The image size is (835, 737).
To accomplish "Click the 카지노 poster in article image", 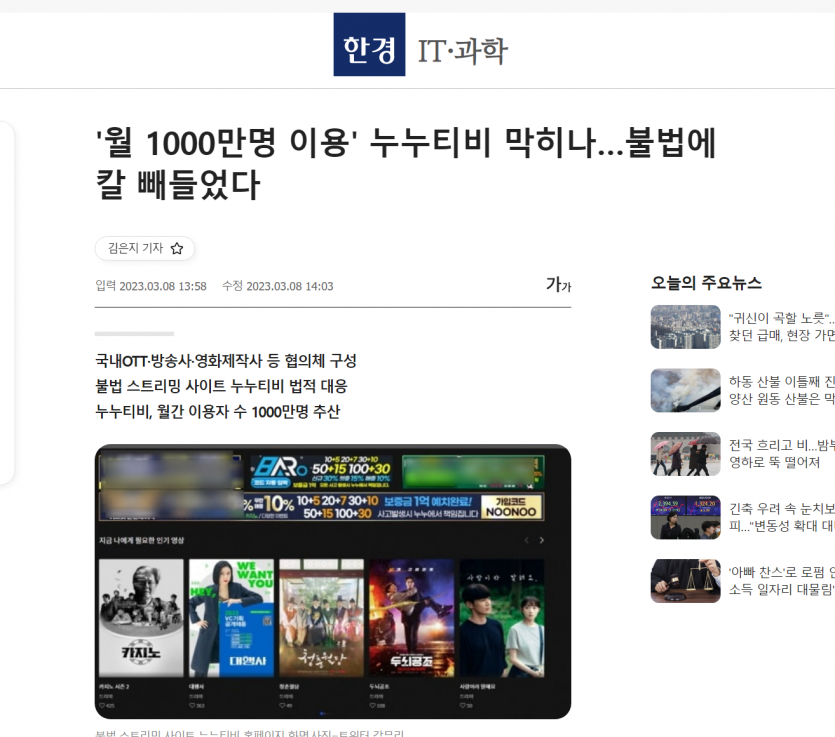I will click(141, 618).
